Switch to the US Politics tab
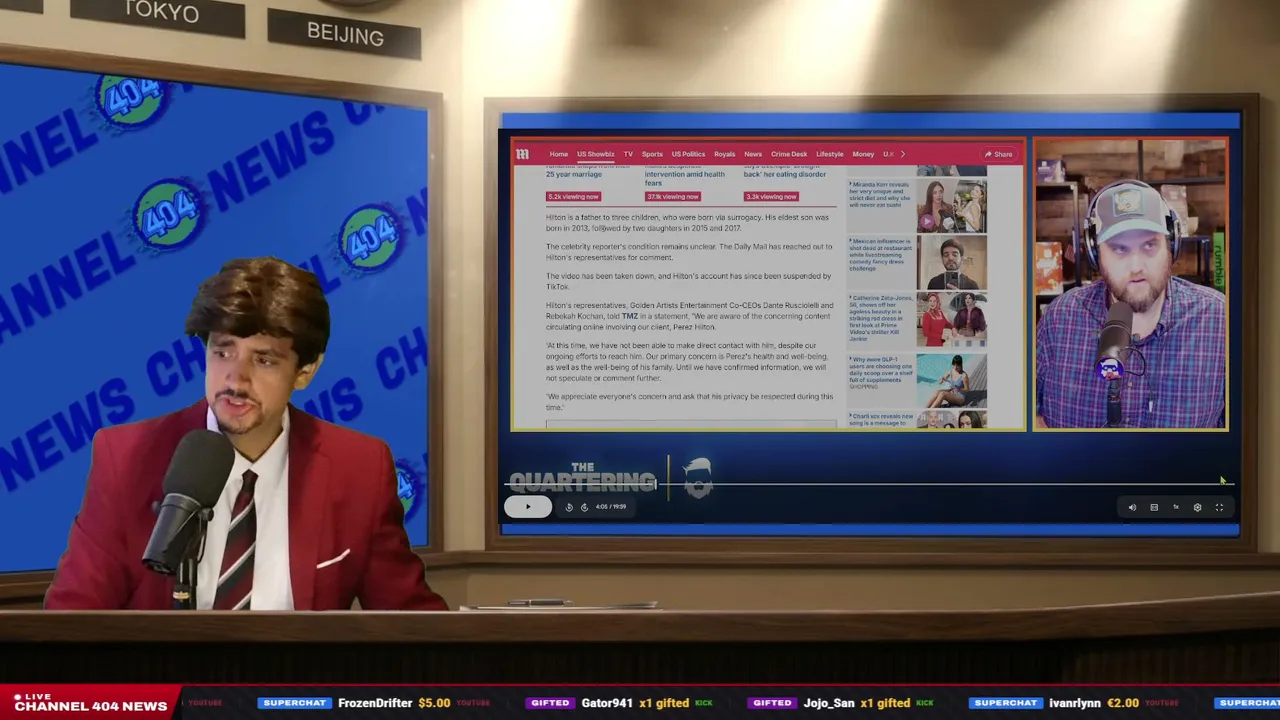This screenshot has height=720, width=1280. pos(688,154)
